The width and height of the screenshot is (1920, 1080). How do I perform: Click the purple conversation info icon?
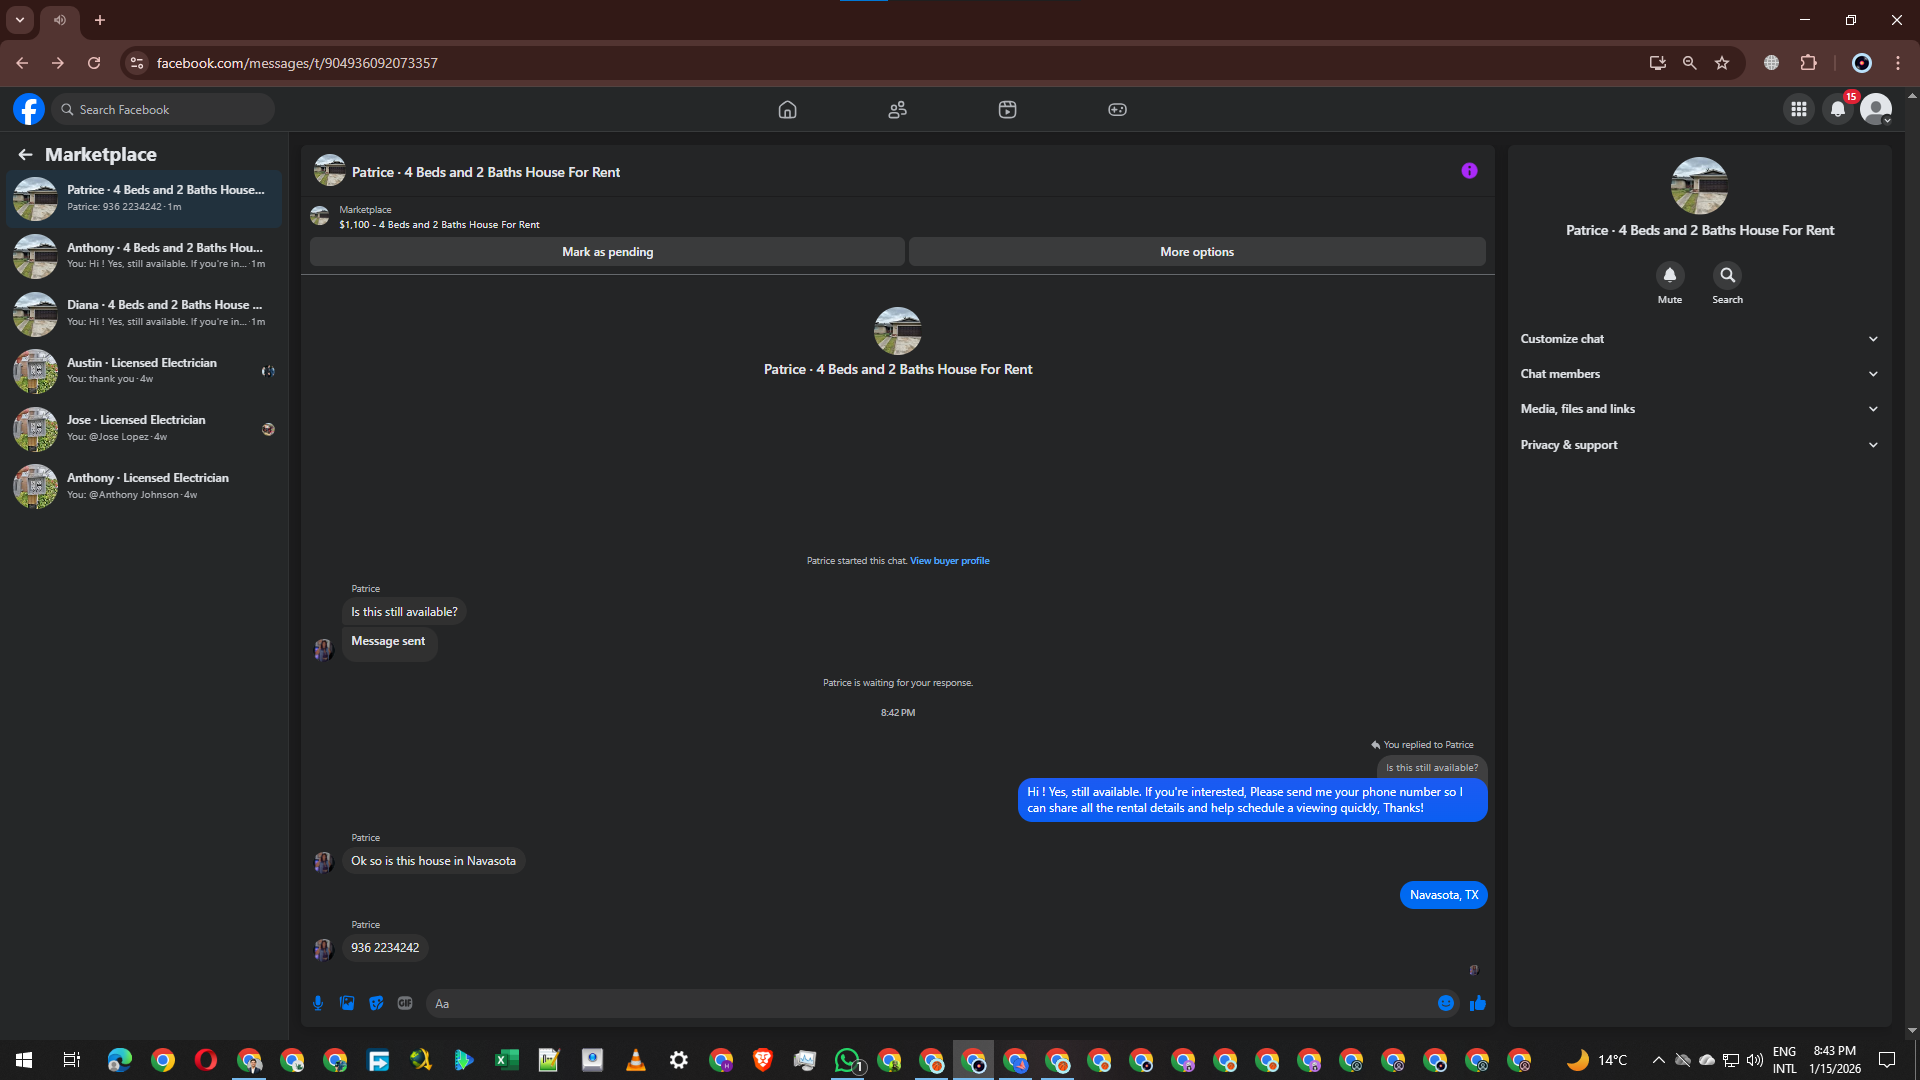point(1469,171)
